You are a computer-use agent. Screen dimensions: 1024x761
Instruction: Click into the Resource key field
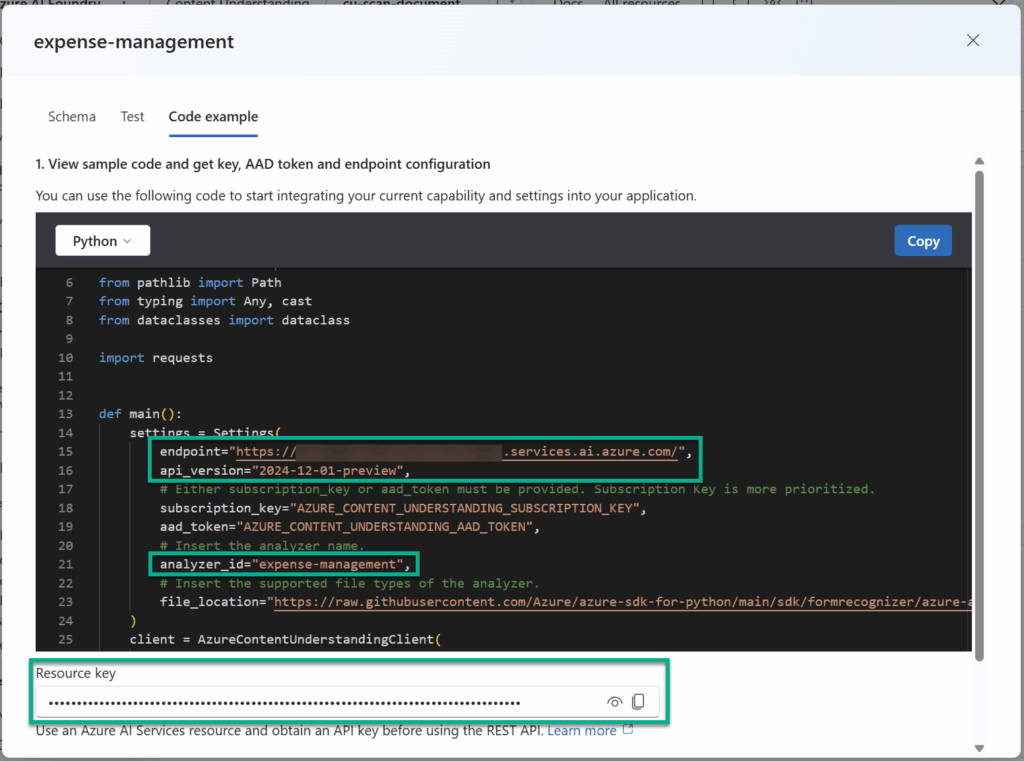coord(347,702)
